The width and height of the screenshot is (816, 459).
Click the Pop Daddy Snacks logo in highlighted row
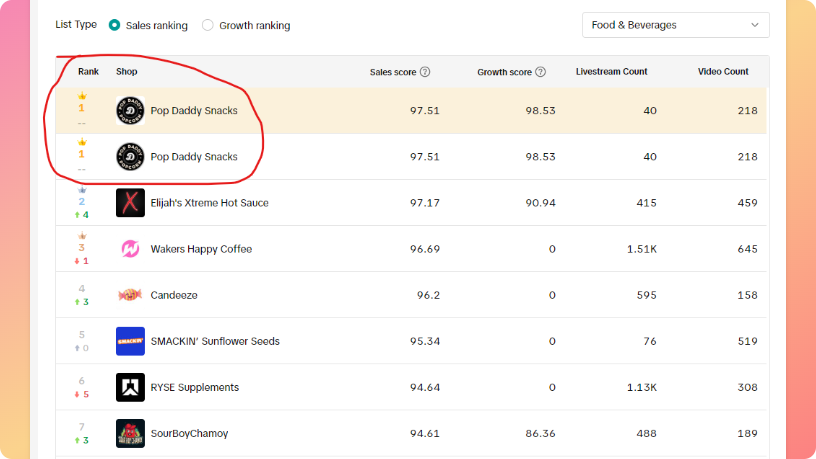130,110
